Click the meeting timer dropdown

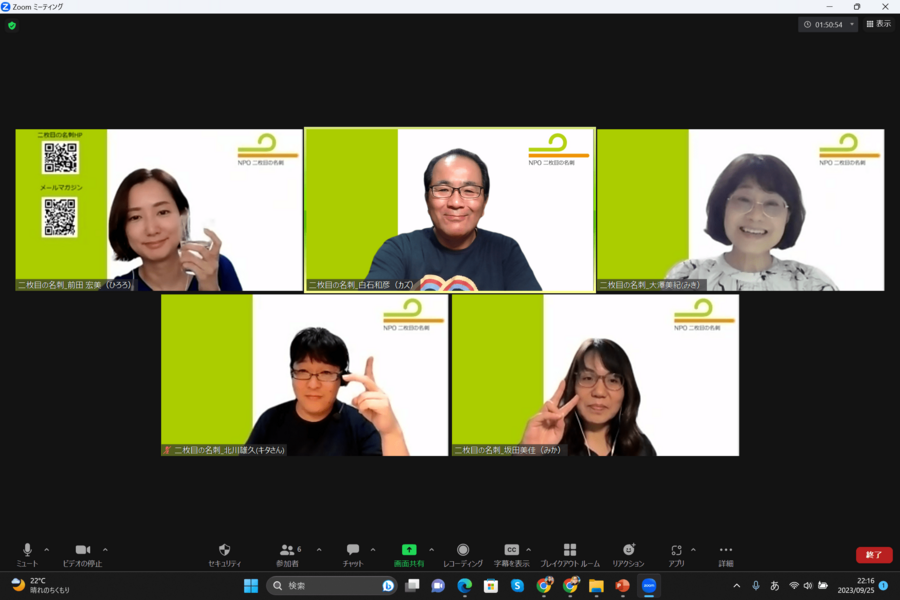pyautogui.click(x=852, y=24)
